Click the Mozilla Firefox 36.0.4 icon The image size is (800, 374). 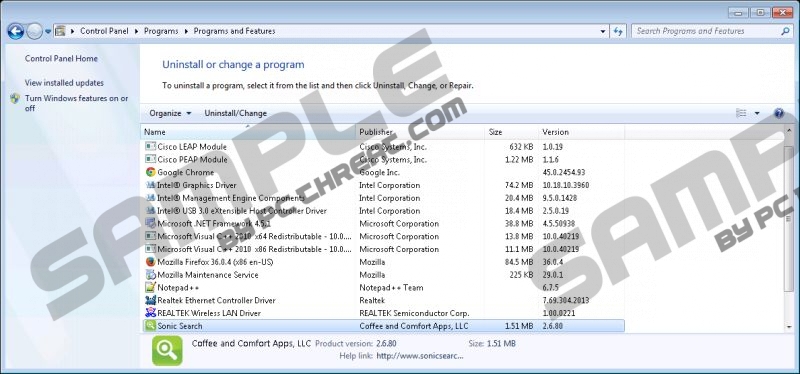(x=150, y=262)
